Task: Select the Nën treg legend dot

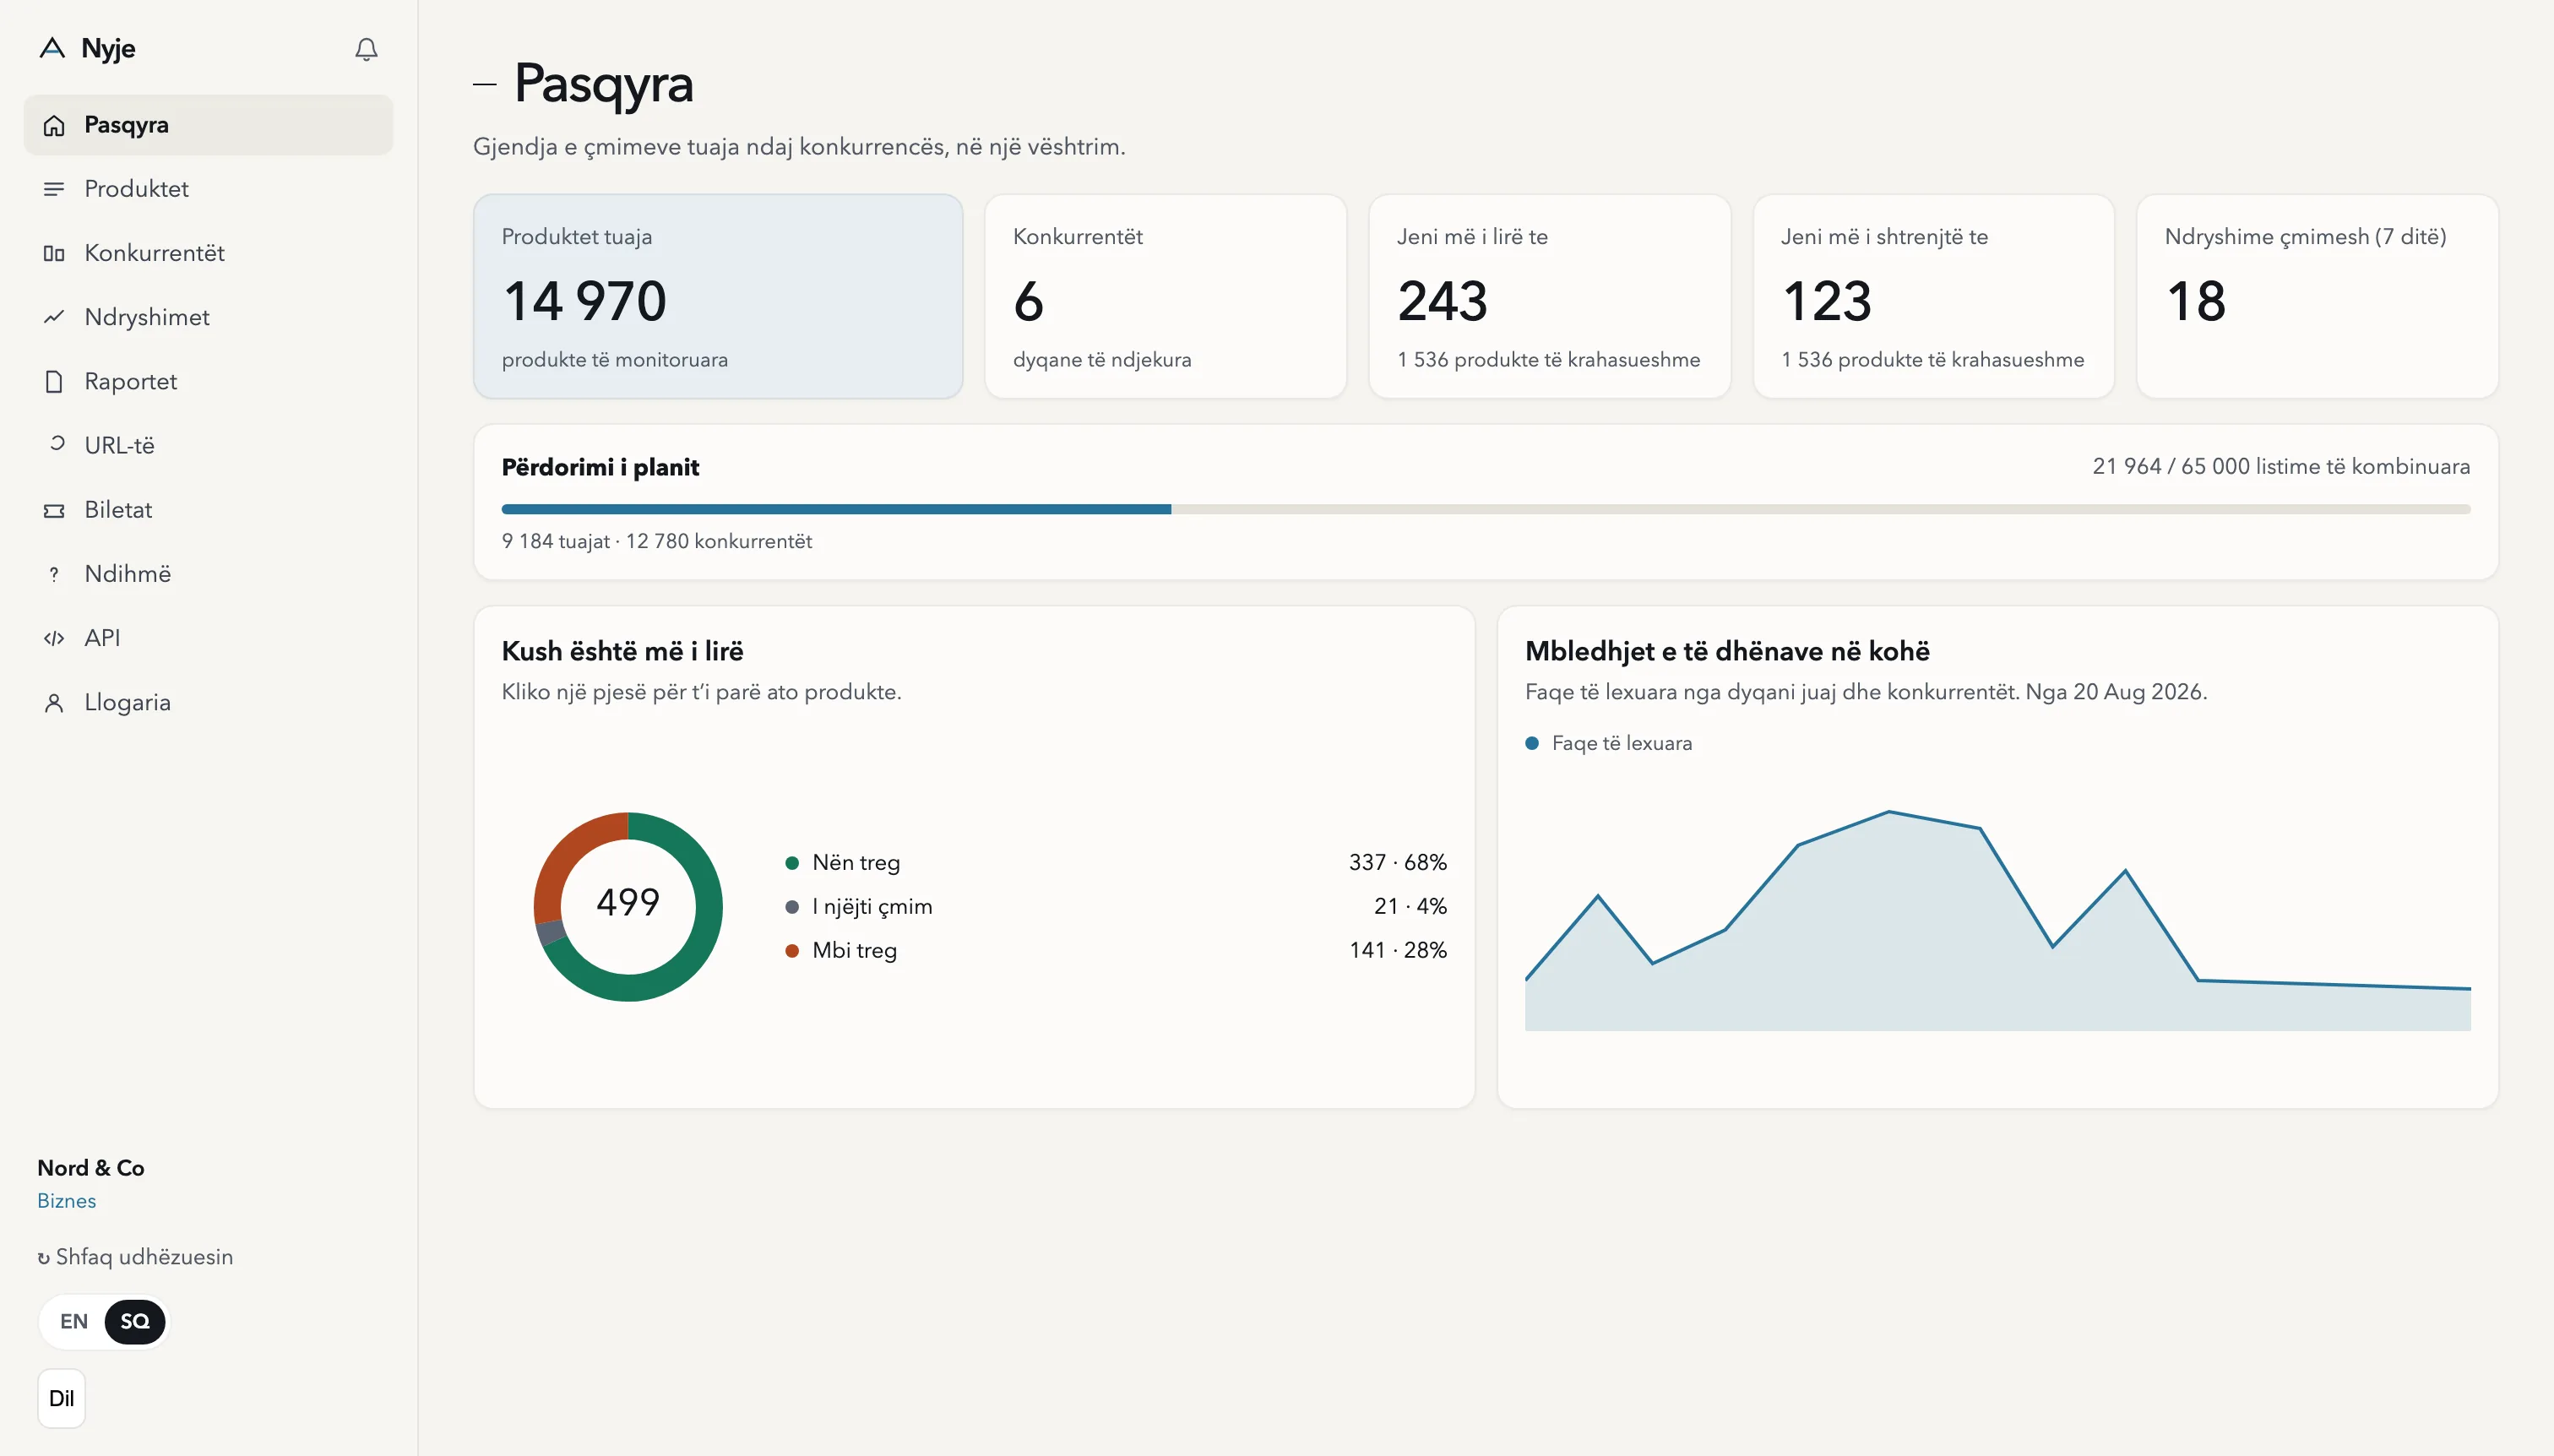Action: tap(792, 863)
